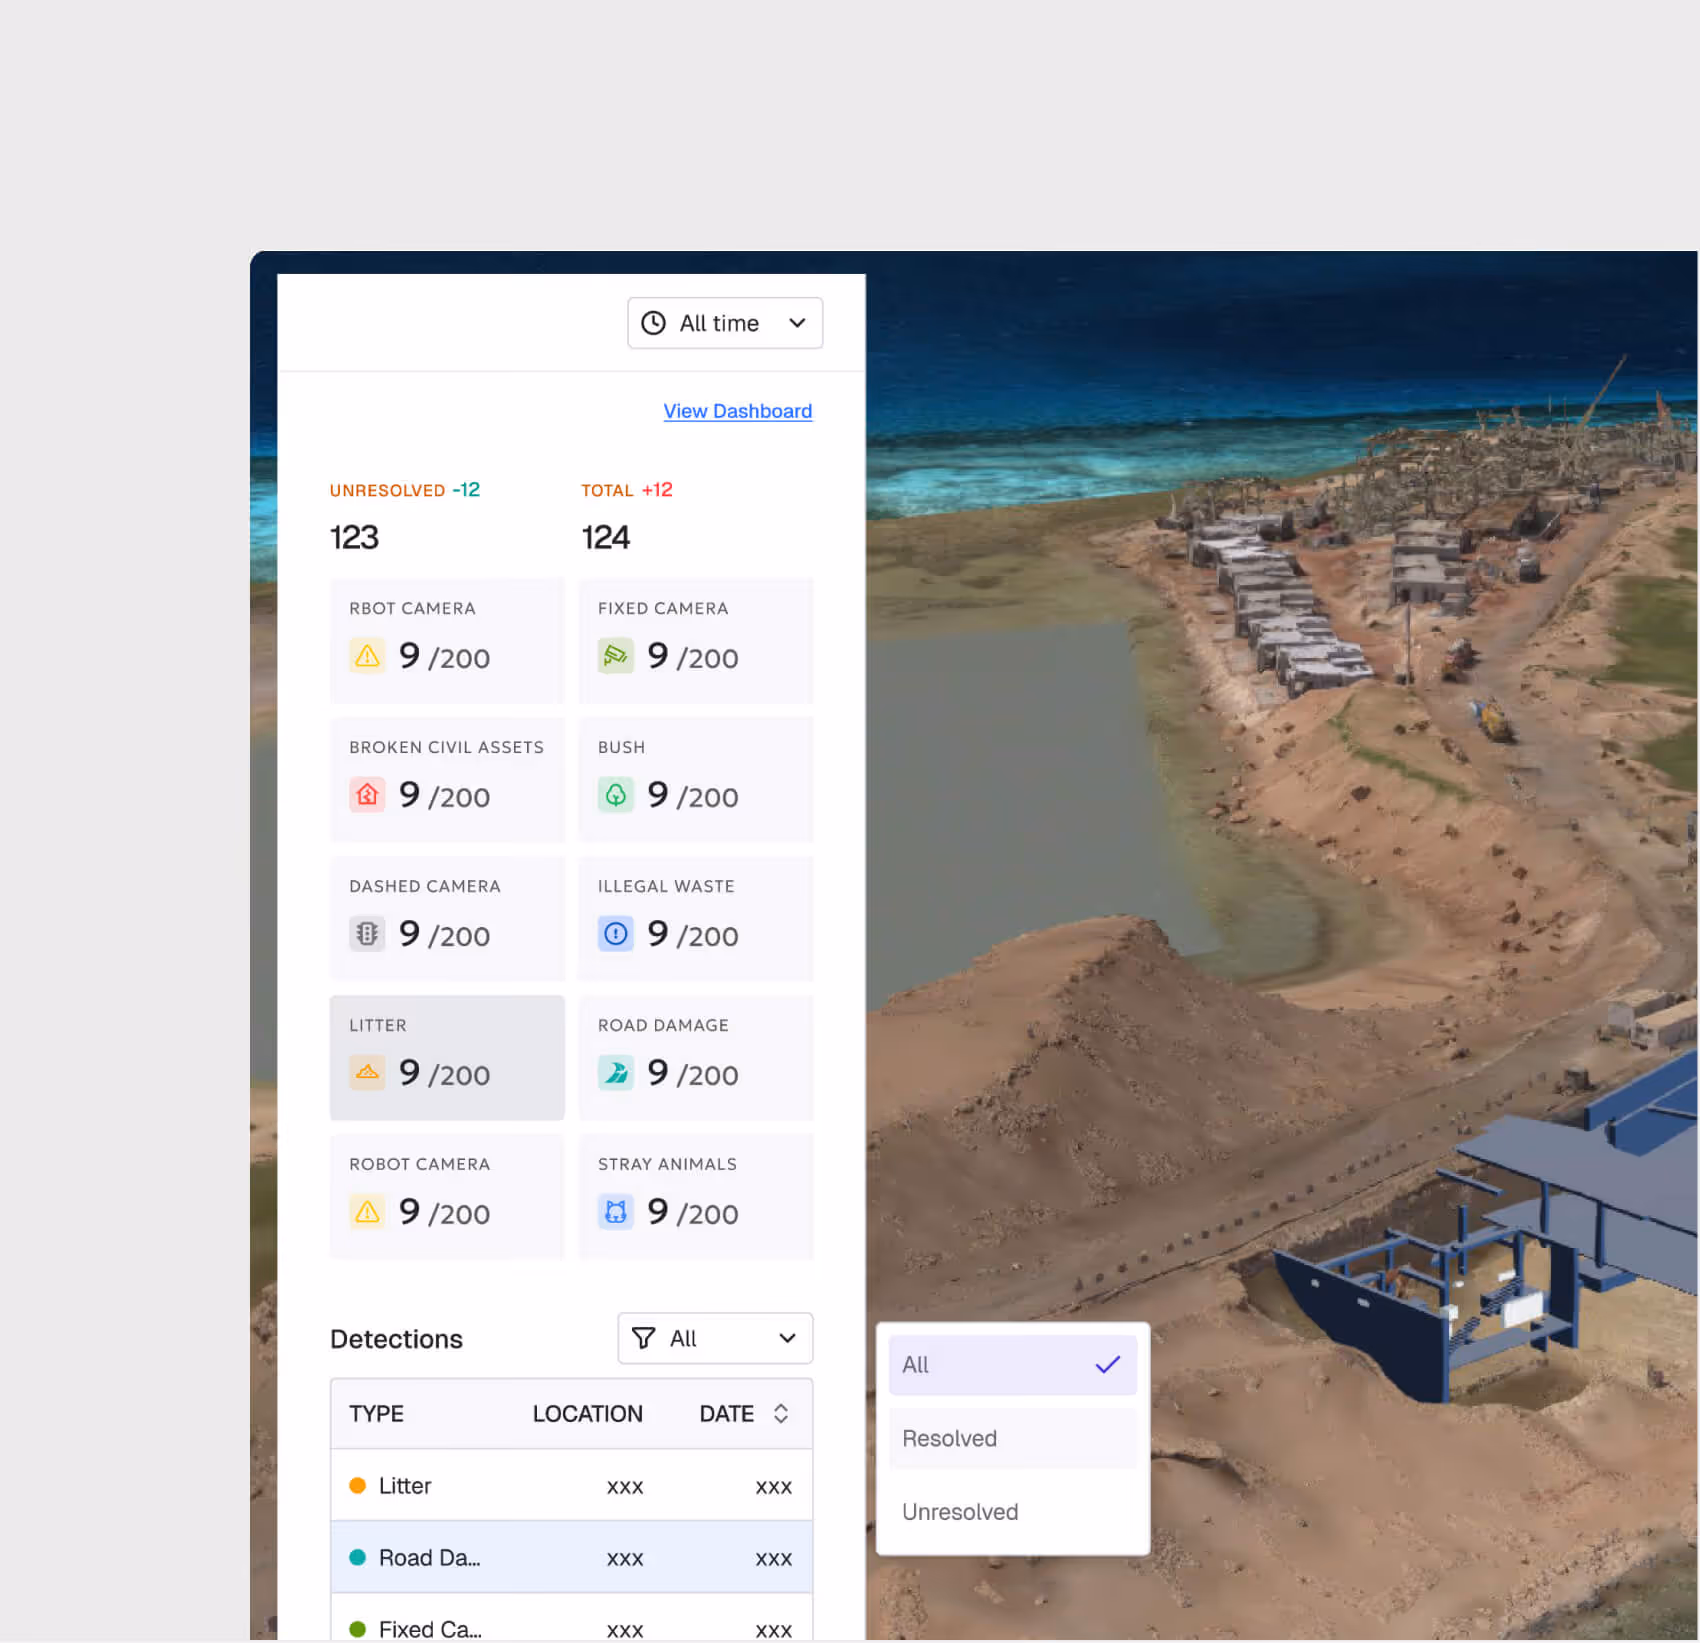Click the Fixed Camera green camera icon
This screenshot has width=1700, height=1643.
tap(616, 656)
